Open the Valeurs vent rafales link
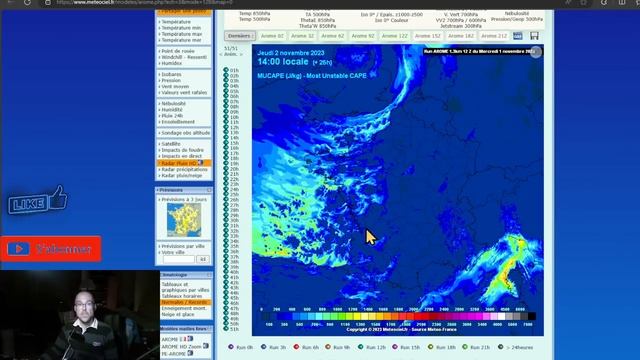 coord(184,93)
